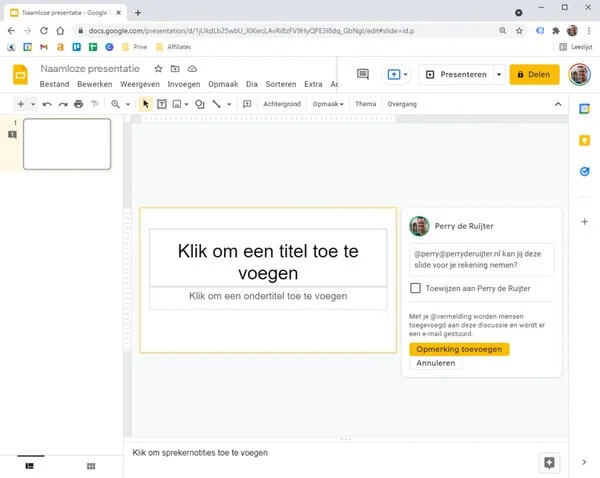The height and width of the screenshot is (478, 600).
Task: Click the comment text input field
Action: click(x=481, y=259)
